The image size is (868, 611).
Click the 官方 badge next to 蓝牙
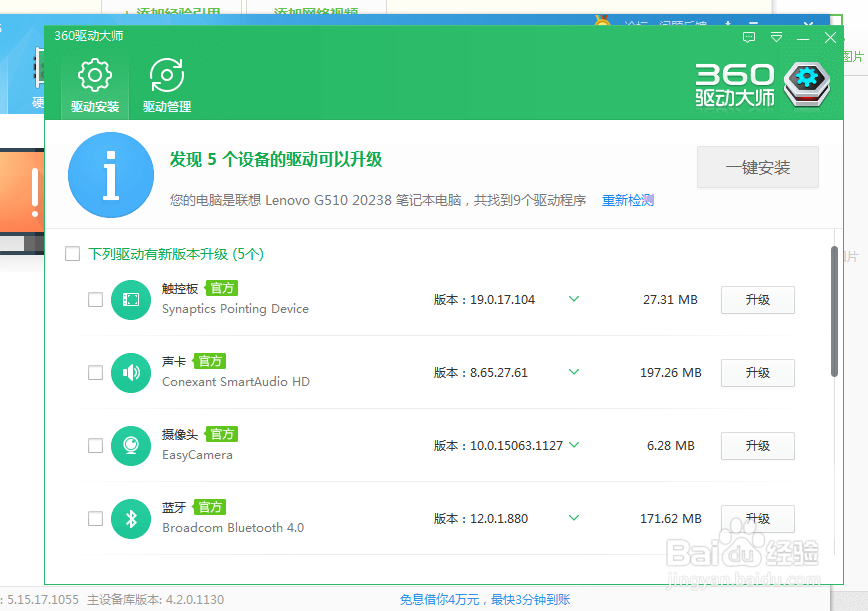(209, 508)
